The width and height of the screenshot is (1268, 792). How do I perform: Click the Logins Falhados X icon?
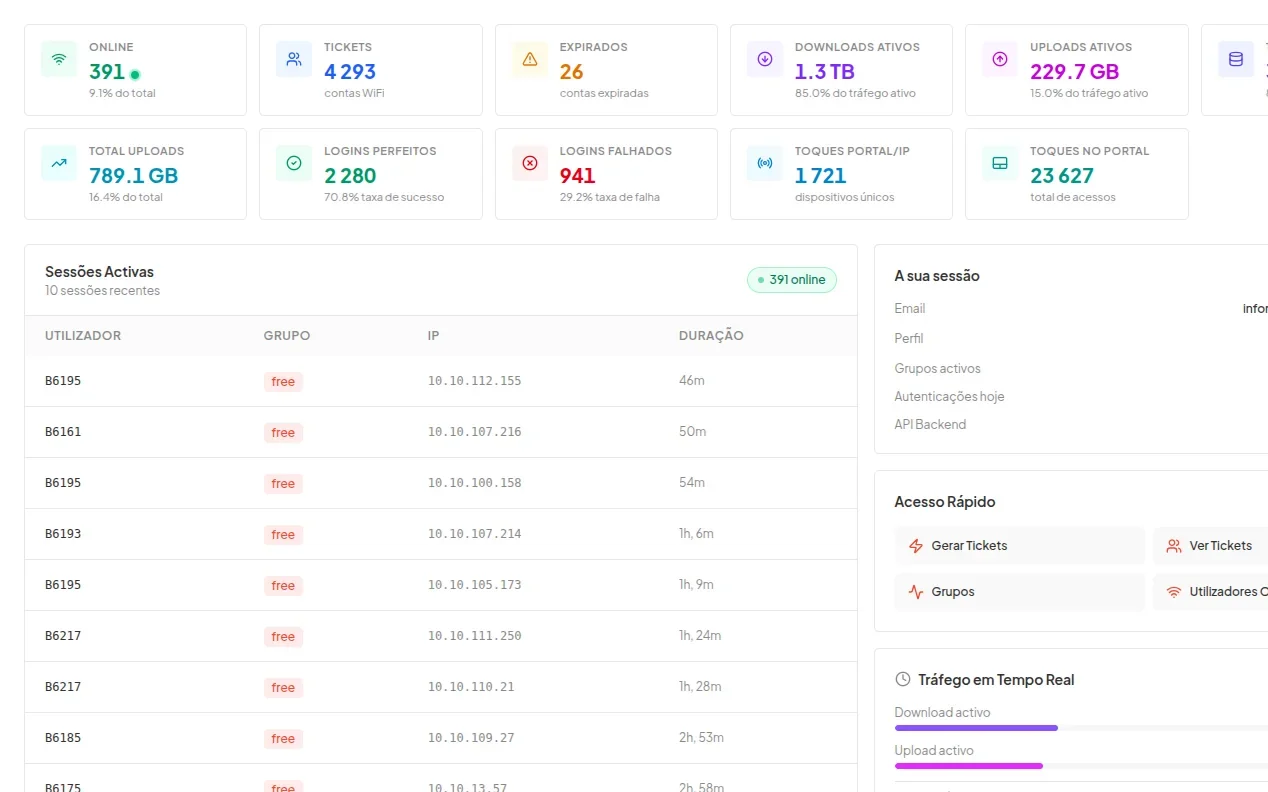[530, 163]
